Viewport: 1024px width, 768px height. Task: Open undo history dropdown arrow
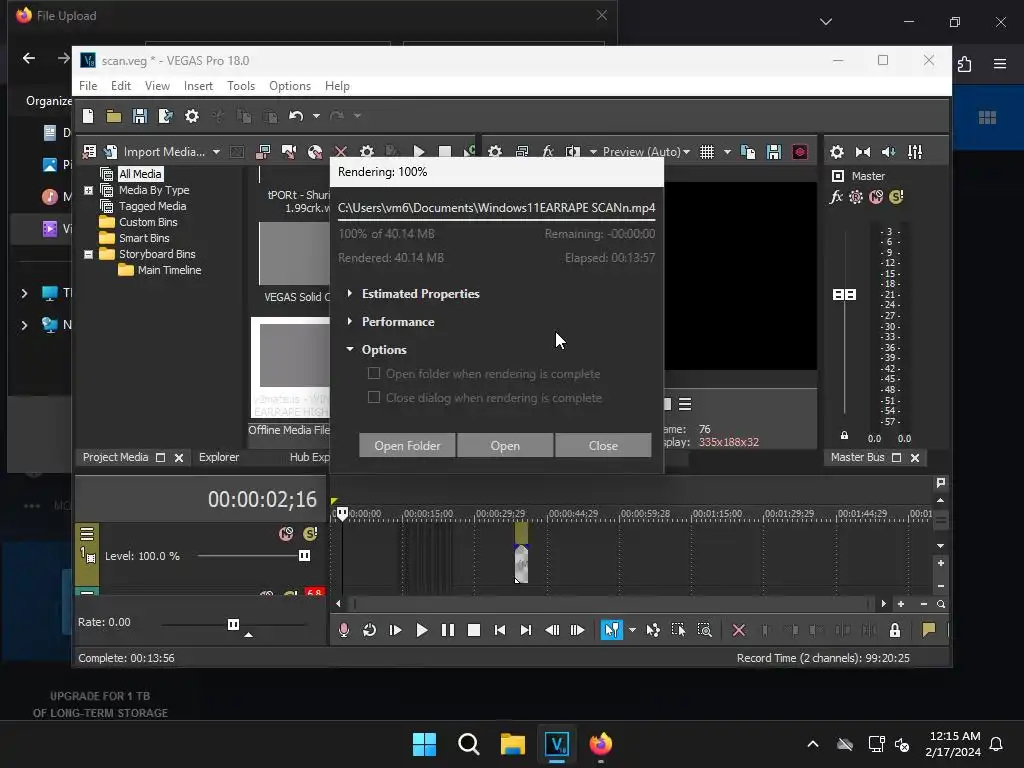pyautogui.click(x=316, y=116)
